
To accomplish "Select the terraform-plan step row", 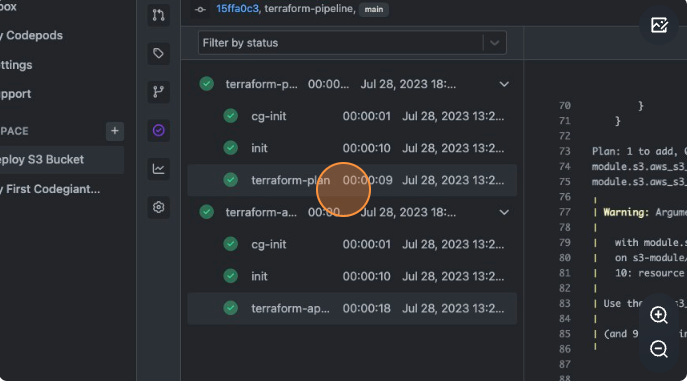I will point(352,180).
